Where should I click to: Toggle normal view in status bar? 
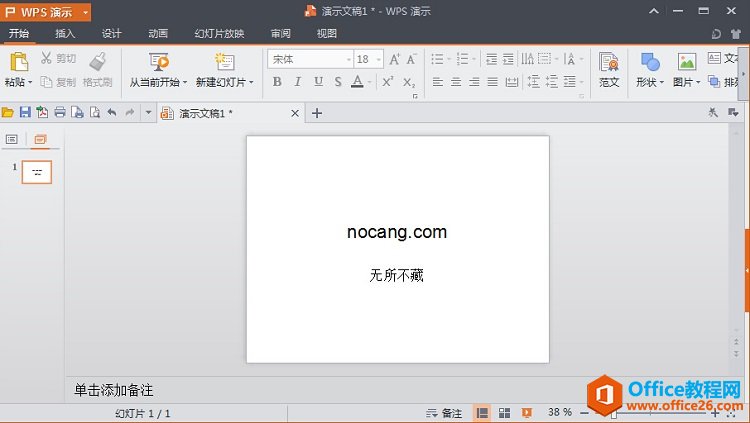[482, 413]
